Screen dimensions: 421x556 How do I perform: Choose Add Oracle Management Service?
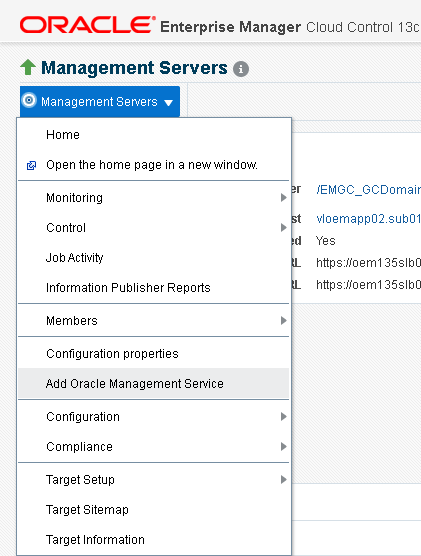154,383
